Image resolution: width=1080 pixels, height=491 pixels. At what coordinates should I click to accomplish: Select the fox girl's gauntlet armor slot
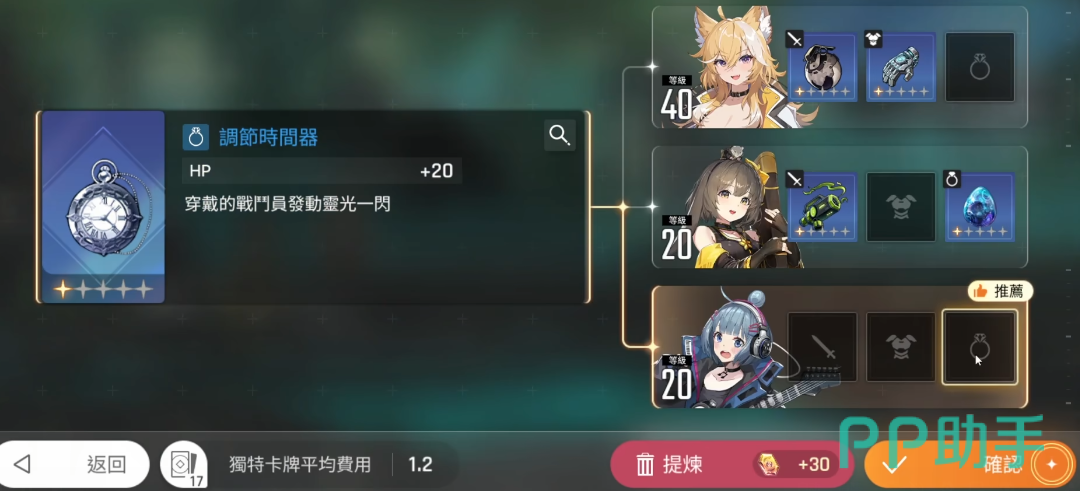coord(901,67)
